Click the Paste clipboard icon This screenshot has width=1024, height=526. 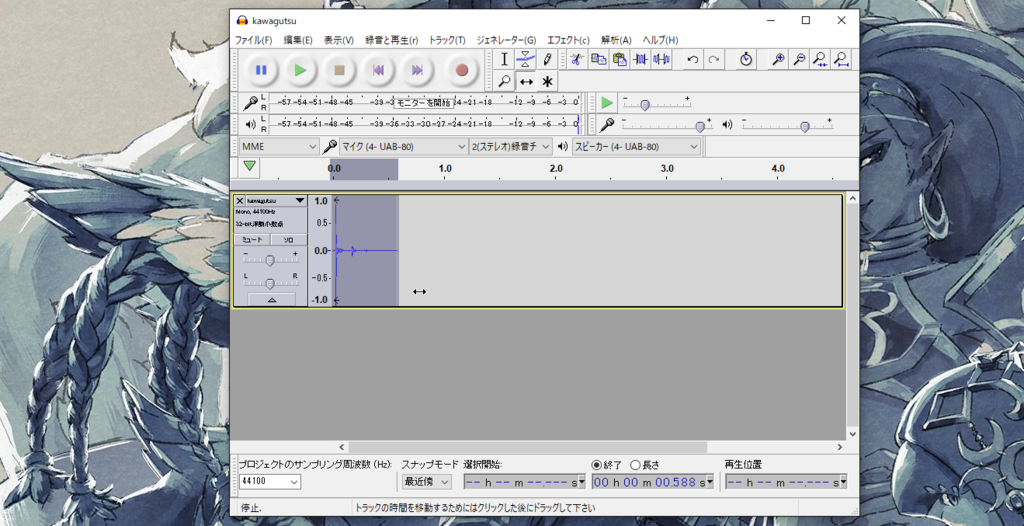pyautogui.click(x=619, y=59)
